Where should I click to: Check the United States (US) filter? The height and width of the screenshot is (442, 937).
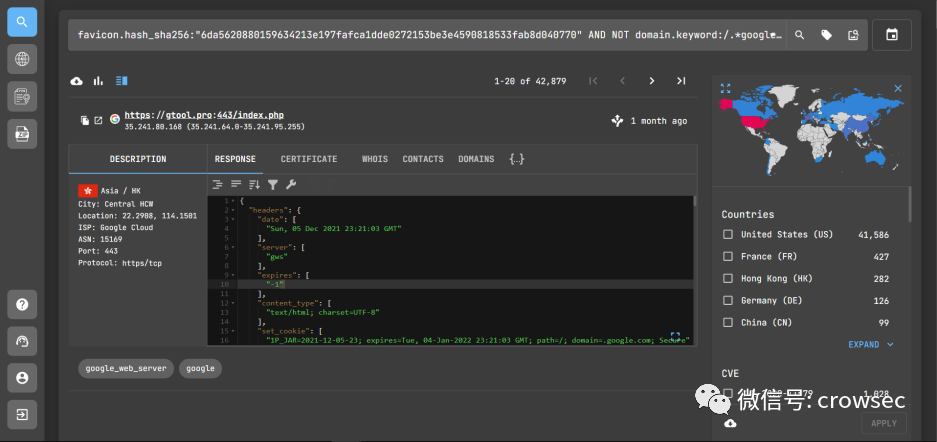click(728, 234)
